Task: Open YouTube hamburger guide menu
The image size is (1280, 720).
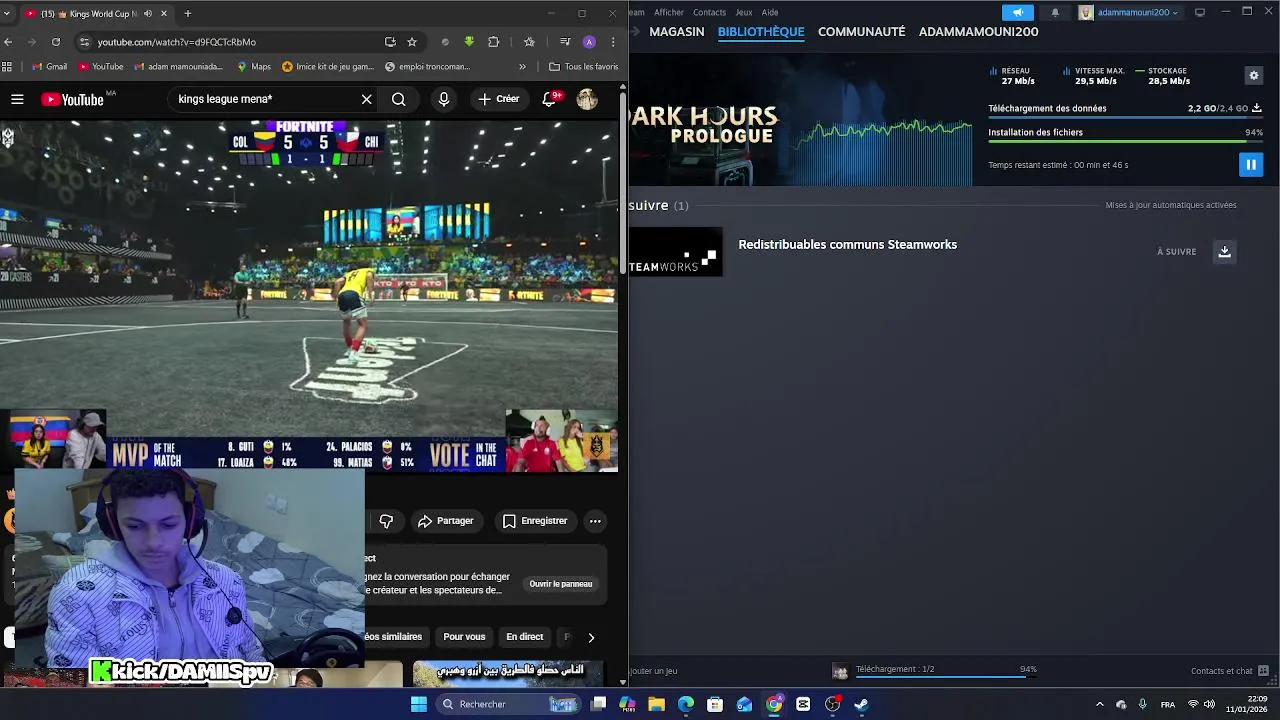Action: coord(17,99)
